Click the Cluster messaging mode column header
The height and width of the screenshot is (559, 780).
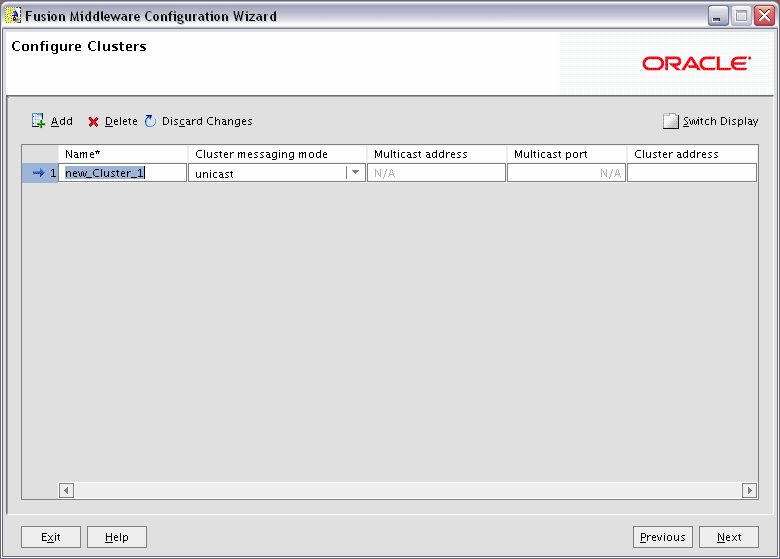277,154
